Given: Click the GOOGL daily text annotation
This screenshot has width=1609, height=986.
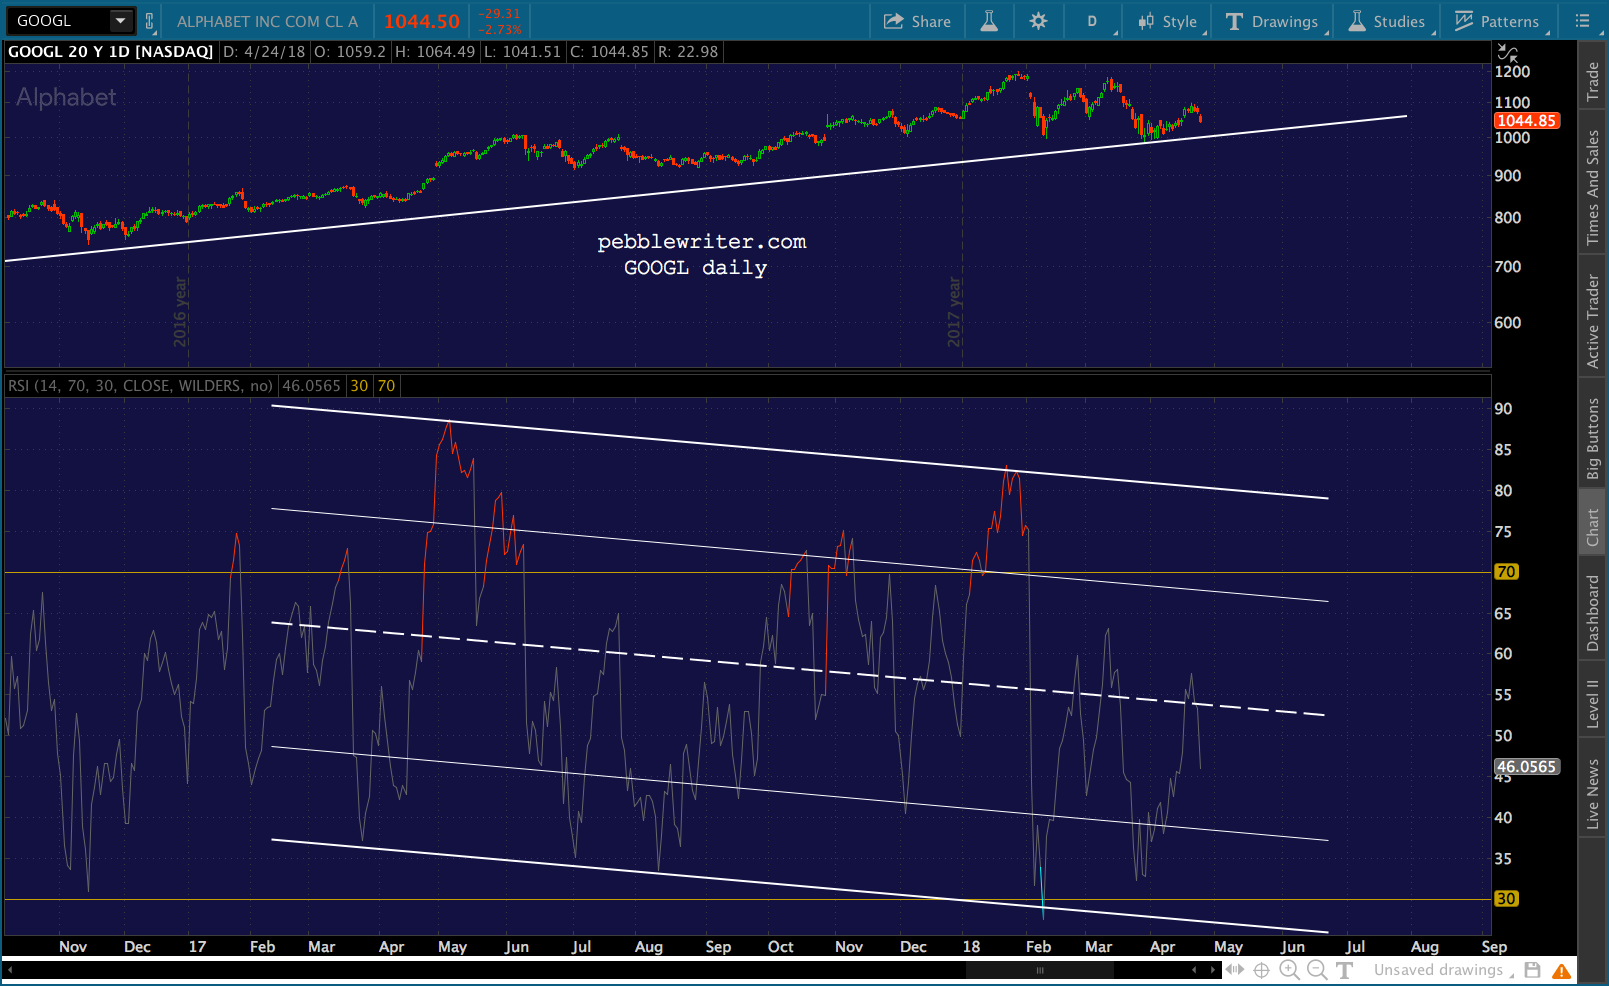Looking at the screenshot, I should tap(696, 268).
